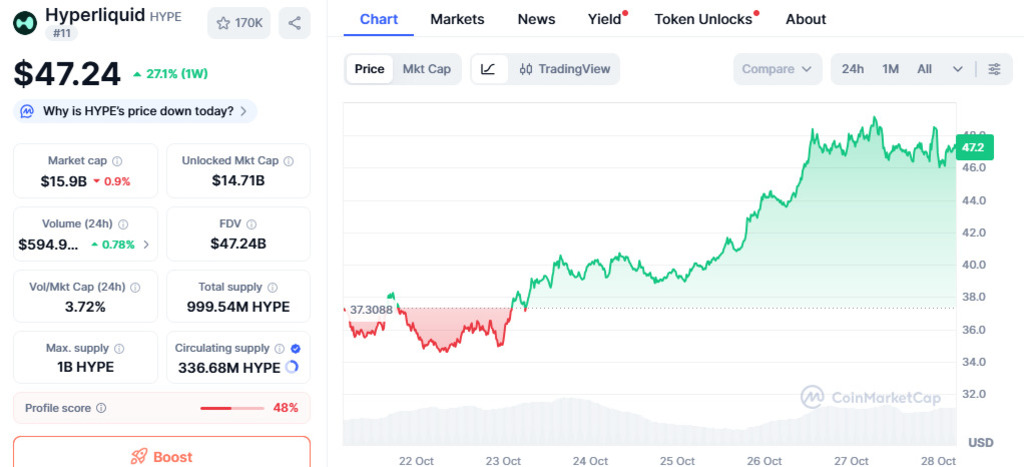The image size is (1024, 467).
Task: Open chart settings sliders icon
Action: point(994,69)
